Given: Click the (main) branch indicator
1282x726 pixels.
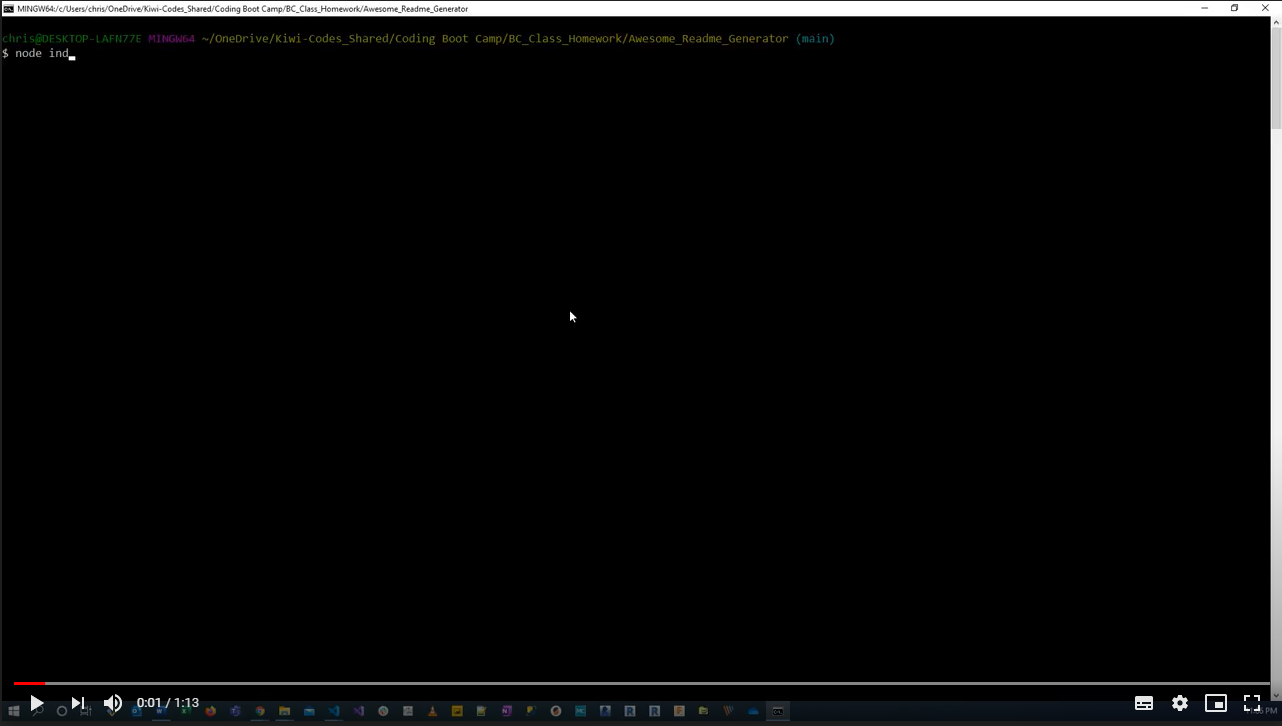Looking at the screenshot, I should (815, 39).
